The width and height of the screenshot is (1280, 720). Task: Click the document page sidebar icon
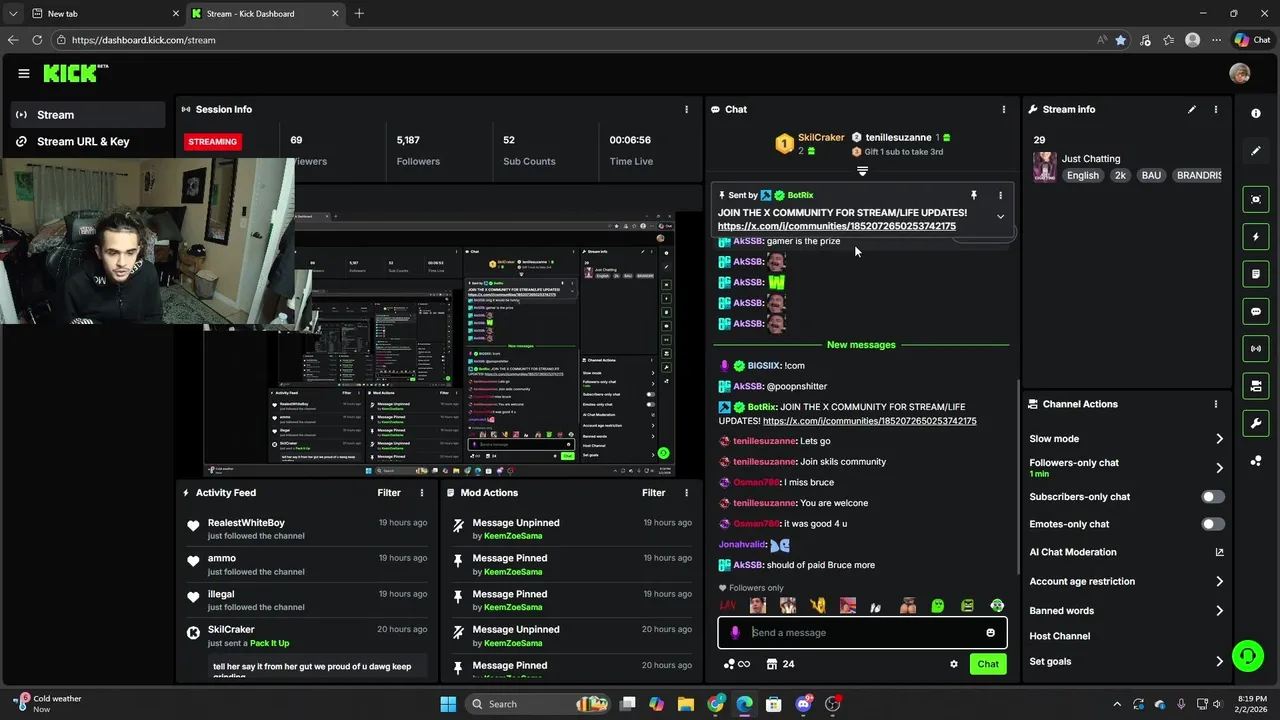[1256, 274]
